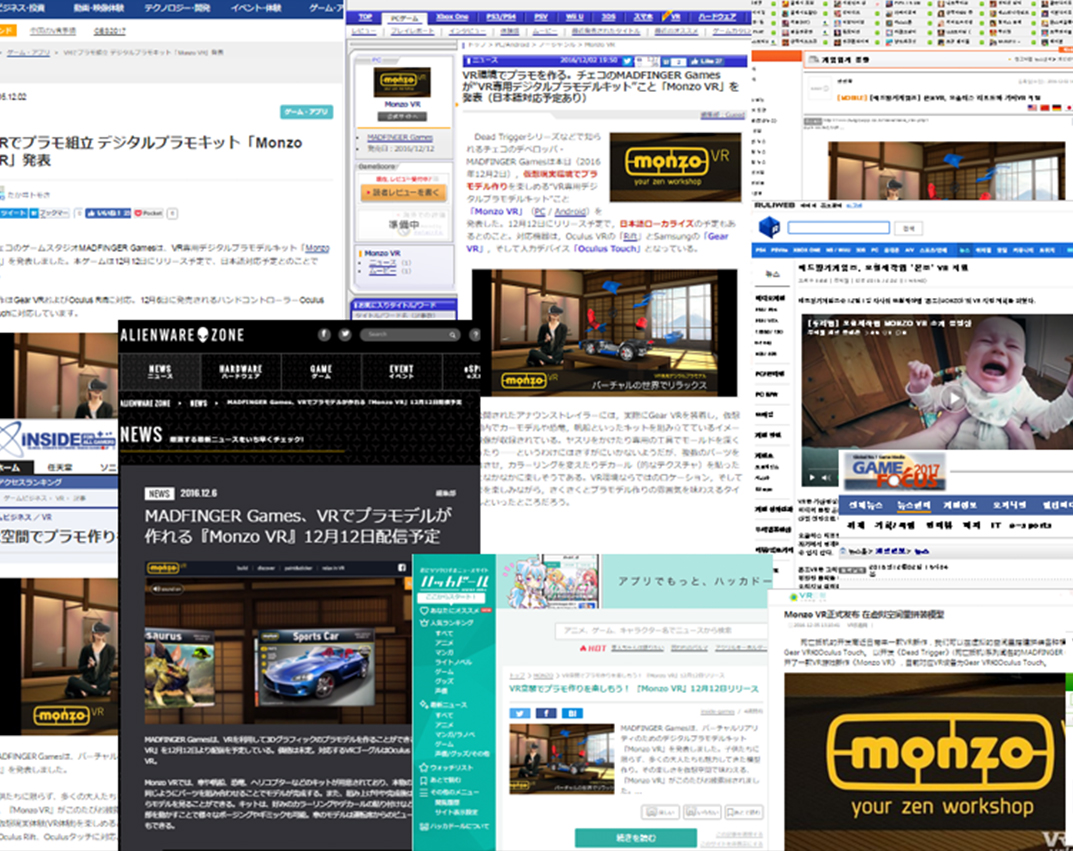Image resolution: width=1073 pixels, height=851 pixels.
Task: Click the NEWS breadcrumb in Alienware Zone
Action: 198,403
